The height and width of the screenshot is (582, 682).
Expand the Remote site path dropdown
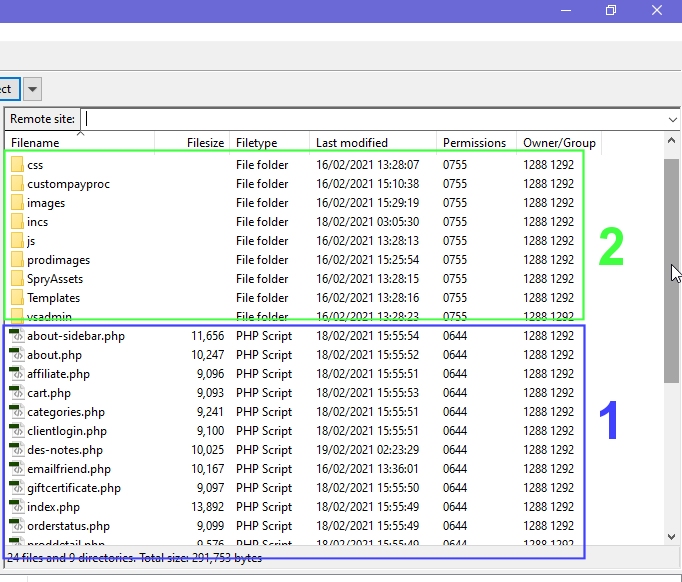672,119
